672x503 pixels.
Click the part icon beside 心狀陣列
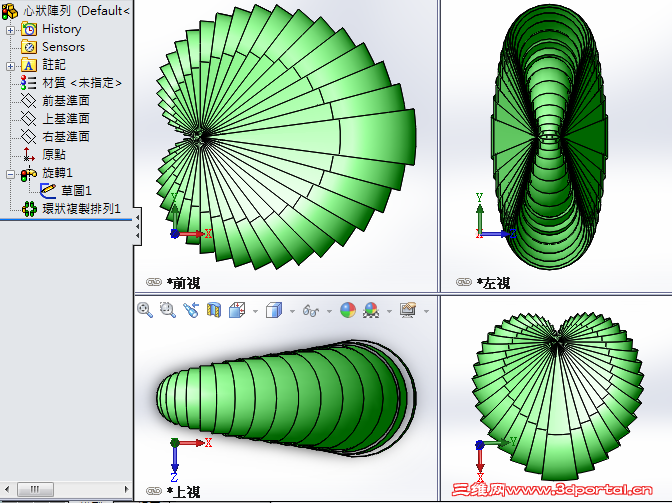10,11
